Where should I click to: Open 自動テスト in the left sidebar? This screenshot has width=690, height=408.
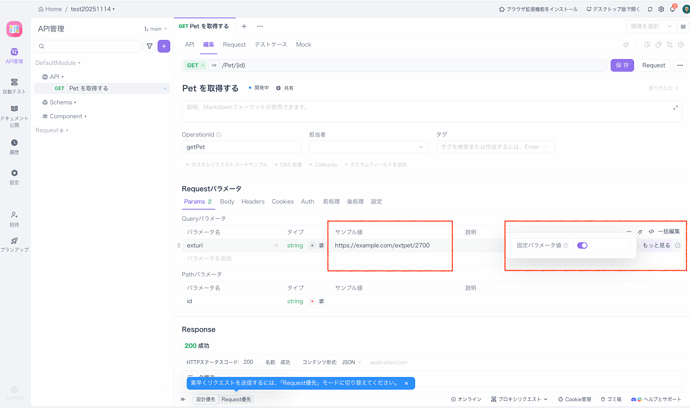coord(14,85)
